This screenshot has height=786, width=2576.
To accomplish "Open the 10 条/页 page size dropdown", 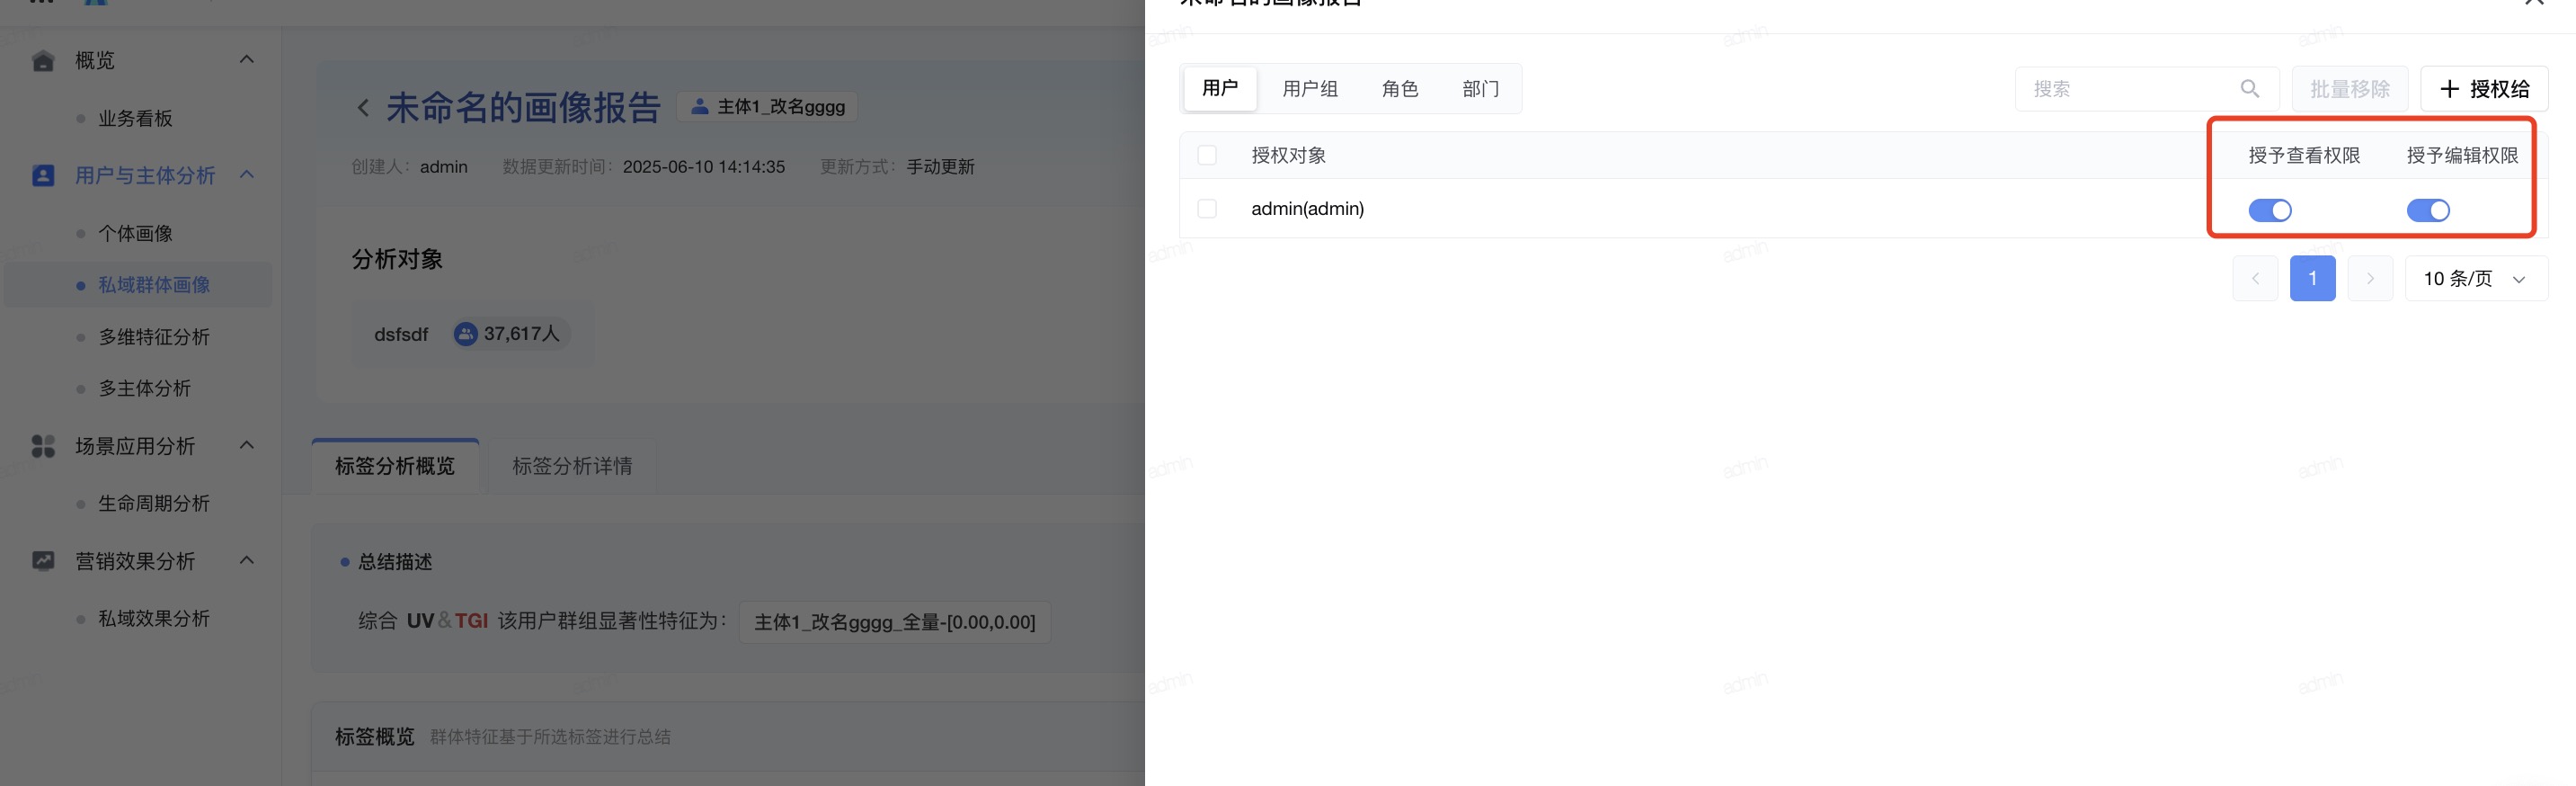I will coord(2475,279).
